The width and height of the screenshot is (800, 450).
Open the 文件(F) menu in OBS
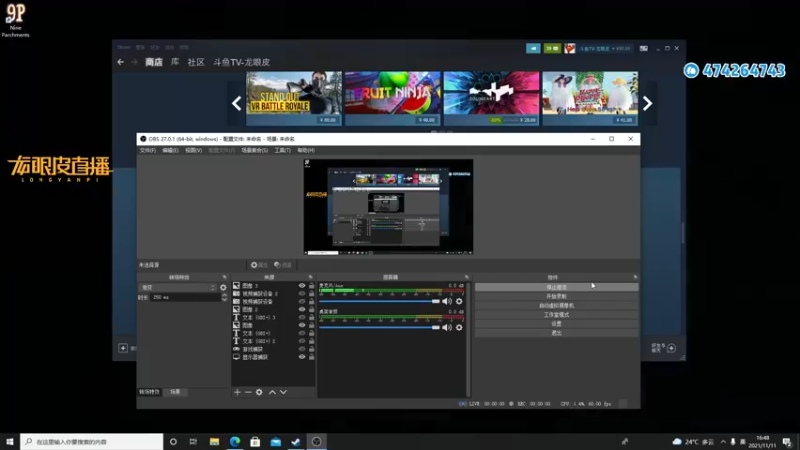click(x=147, y=150)
